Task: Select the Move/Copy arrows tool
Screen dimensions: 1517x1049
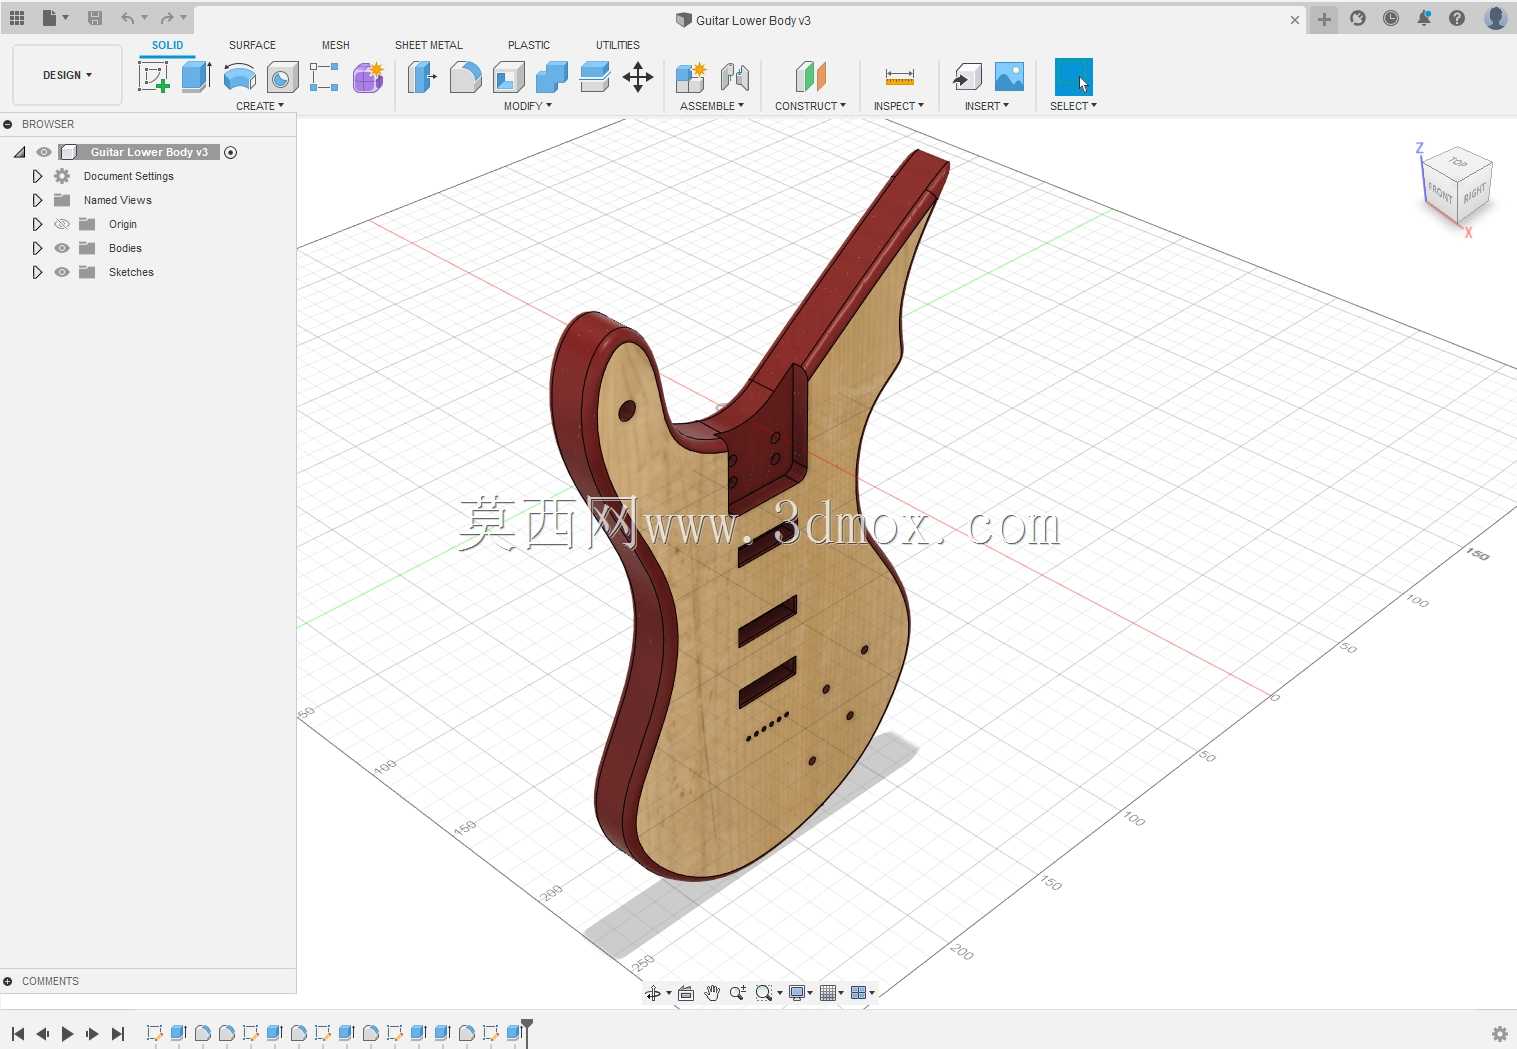Action: [x=638, y=77]
